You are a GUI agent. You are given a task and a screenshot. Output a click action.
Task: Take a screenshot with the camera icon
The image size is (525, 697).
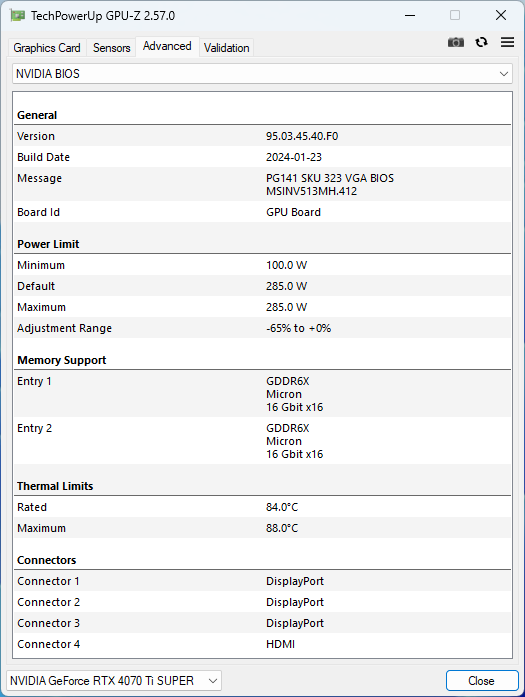coord(456,42)
